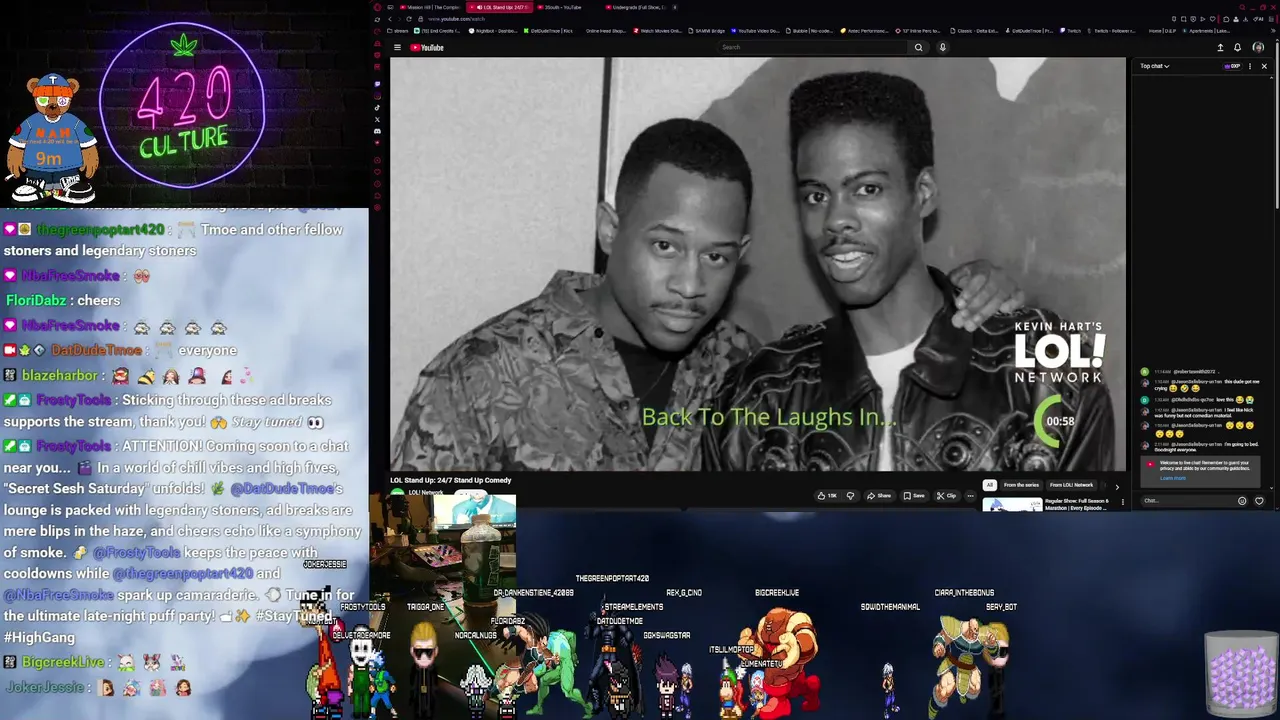Click the Save button under the video
1280x720 pixels.
[x=914, y=496]
